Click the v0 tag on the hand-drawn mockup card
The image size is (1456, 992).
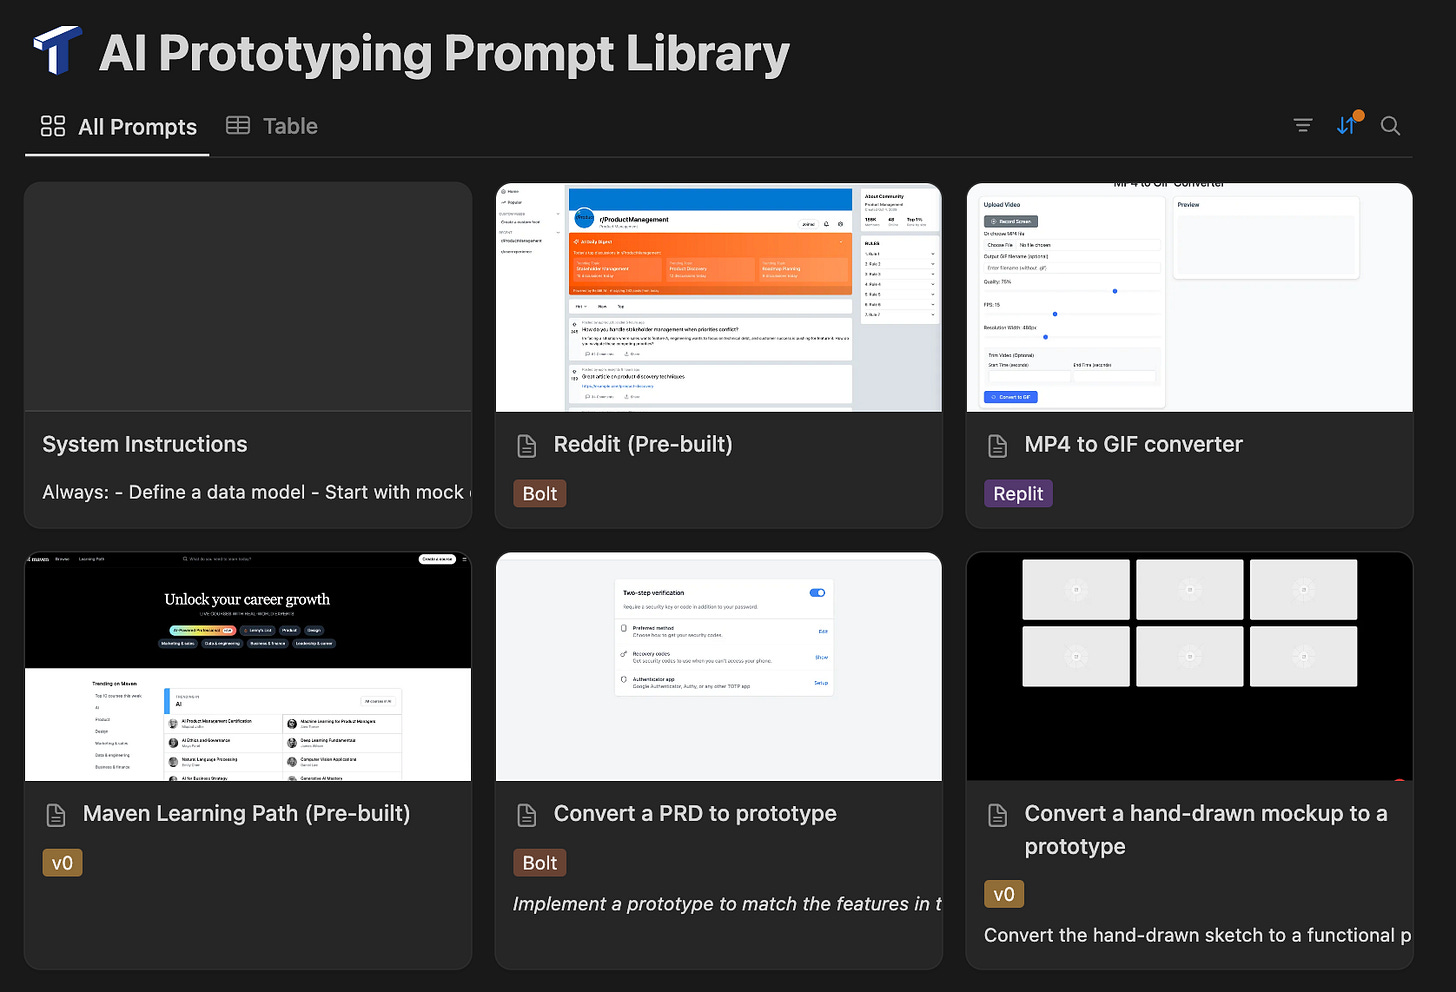[x=1004, y=893]
